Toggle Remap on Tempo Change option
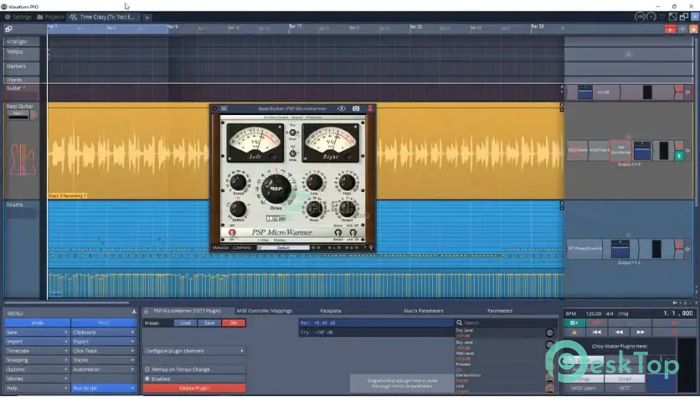 pos(147,370)
